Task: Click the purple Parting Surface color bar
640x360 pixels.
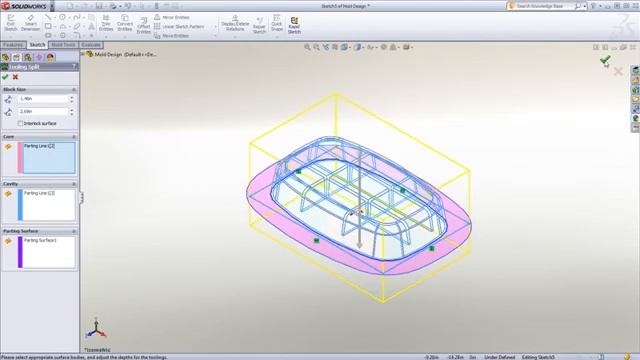Action: point(20,252)
